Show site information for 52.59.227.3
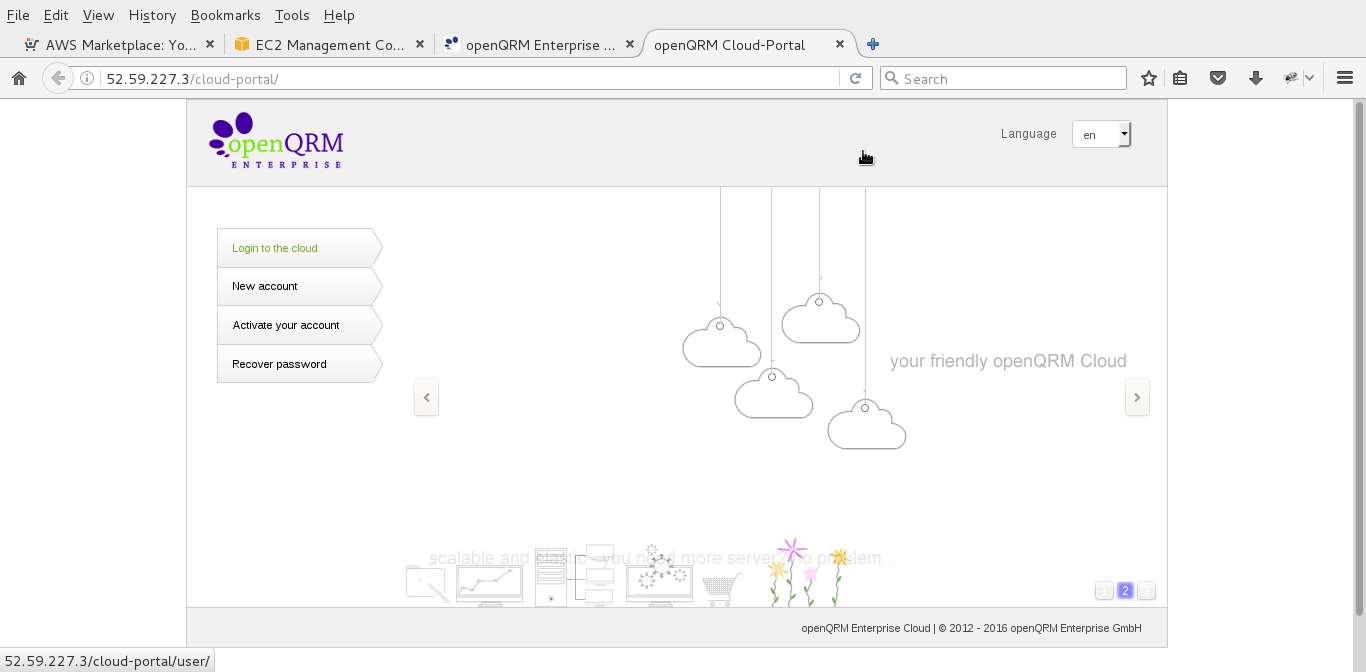The height and width of the screenshot is (672, 1366). coord(87,78)
